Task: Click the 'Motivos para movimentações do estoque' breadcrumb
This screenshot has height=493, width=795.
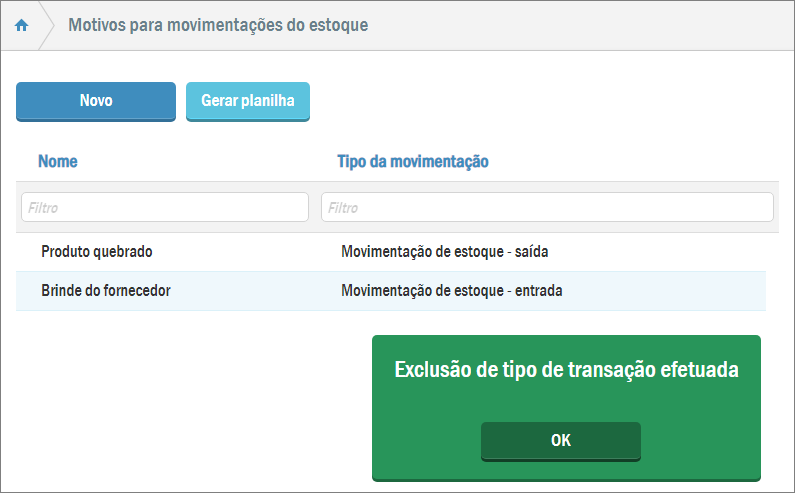Action: pyautogui.click(x=218, y=24)
